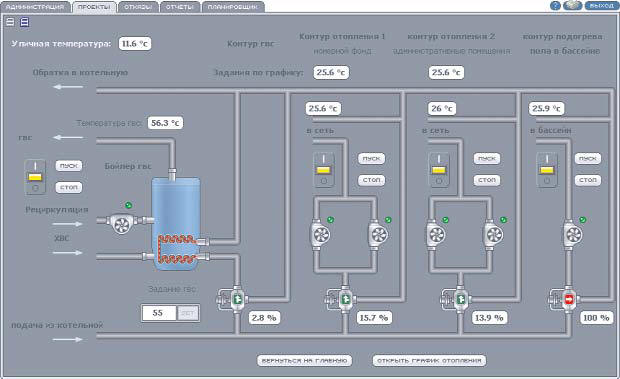Flip the heating circuit 1 power switch

(x=324, y=170)
